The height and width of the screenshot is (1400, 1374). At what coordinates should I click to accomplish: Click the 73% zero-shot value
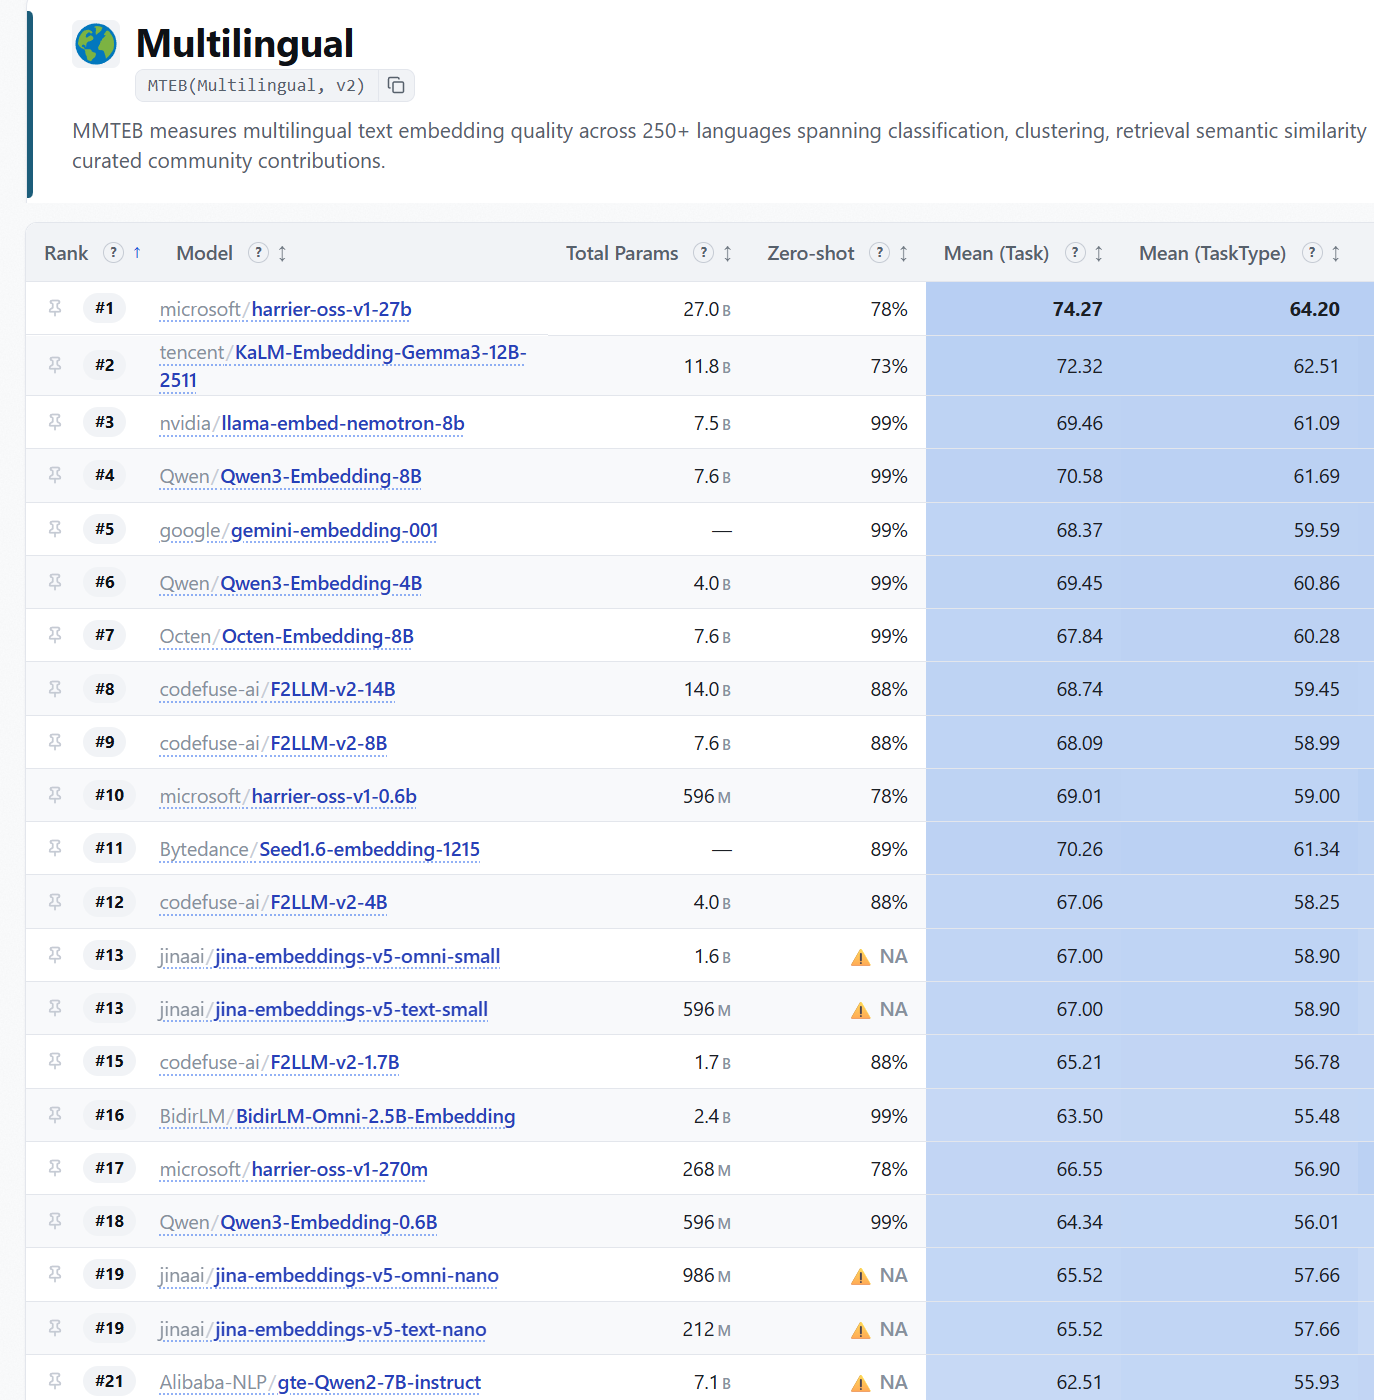tap(889, 366)
